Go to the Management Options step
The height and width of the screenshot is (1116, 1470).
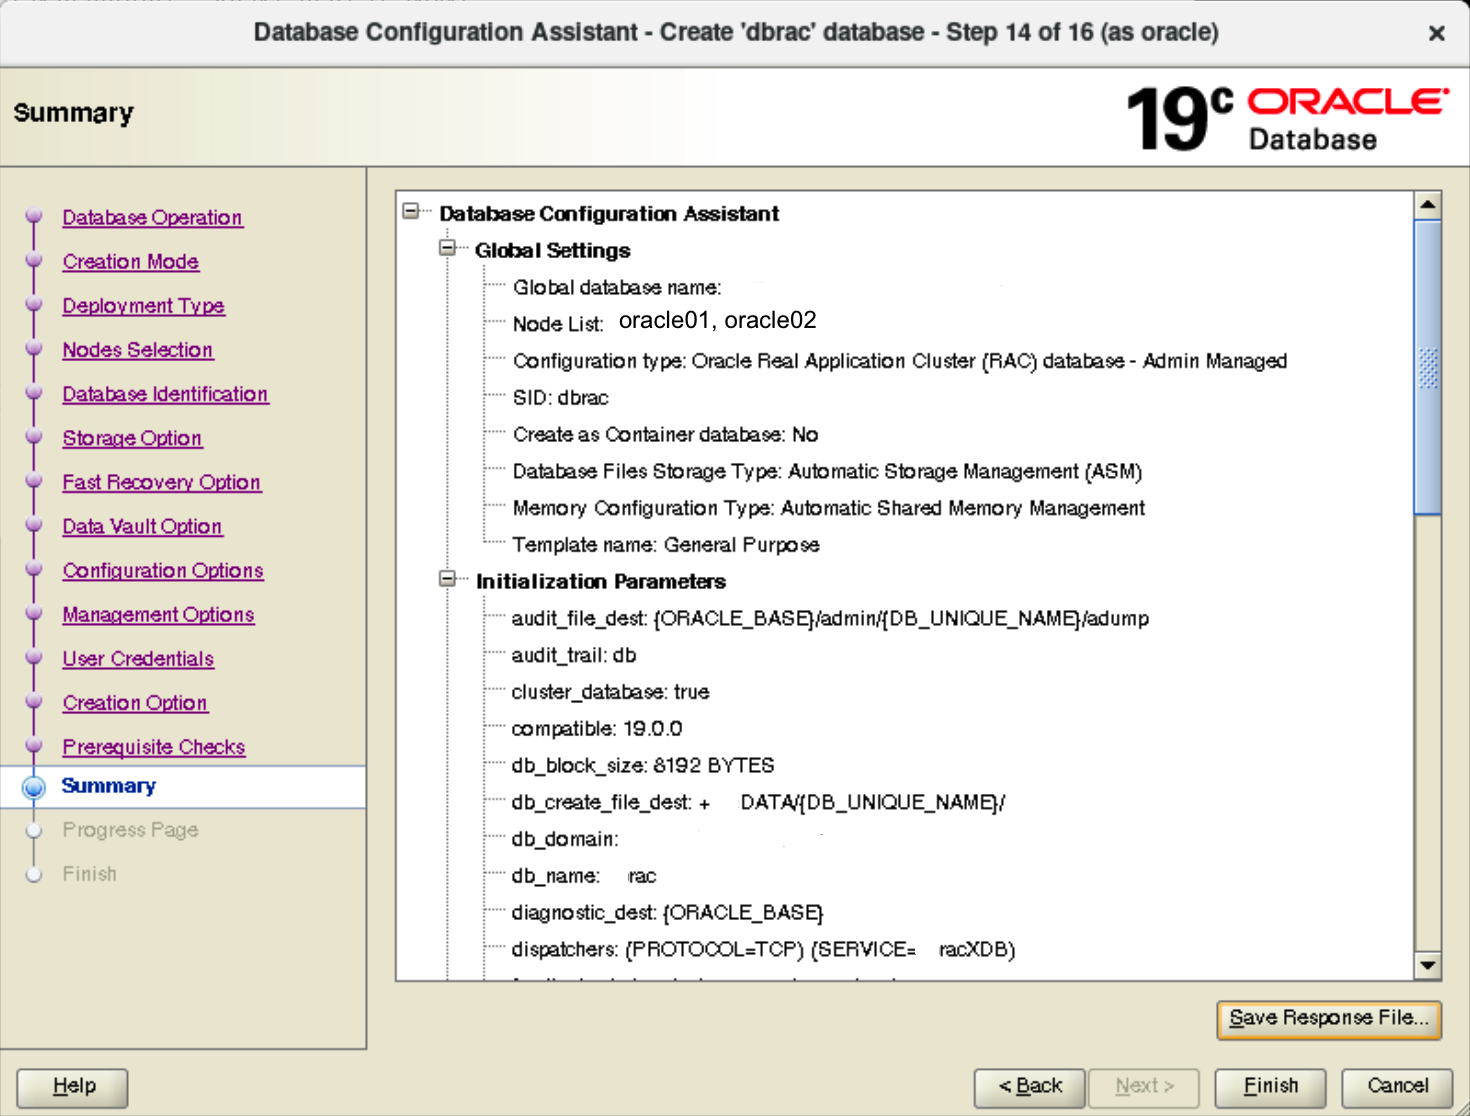pyautogui.click(x=158, y=614)
